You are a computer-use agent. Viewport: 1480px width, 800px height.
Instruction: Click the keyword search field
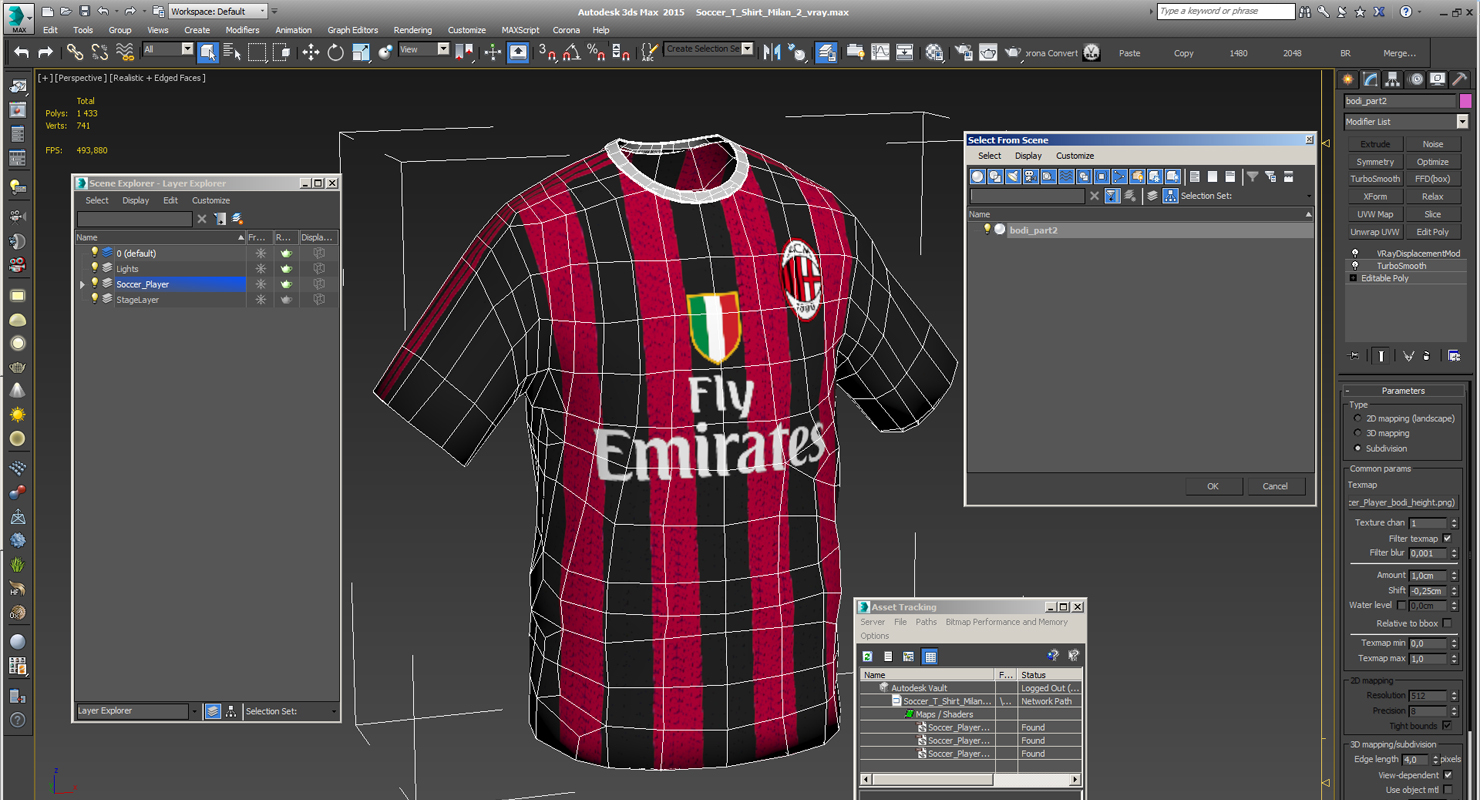coord(1225,11)
